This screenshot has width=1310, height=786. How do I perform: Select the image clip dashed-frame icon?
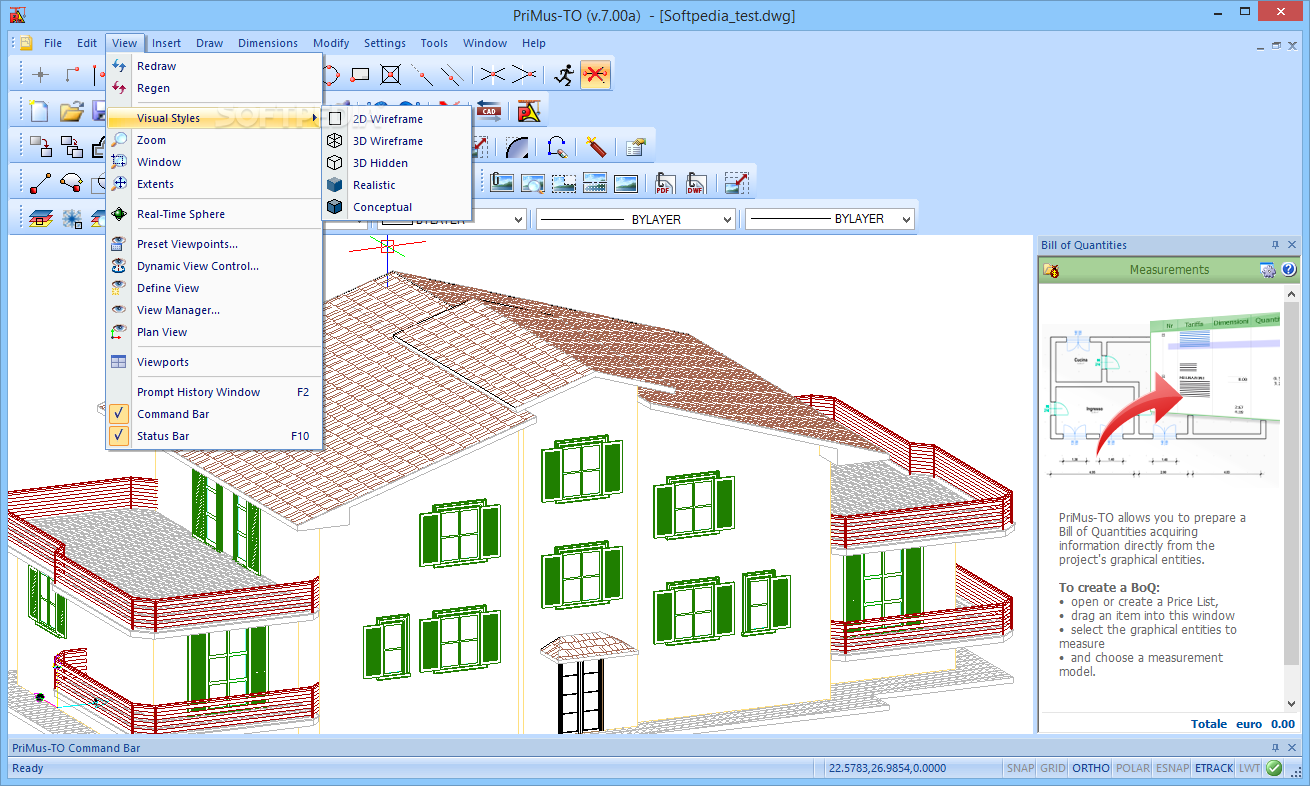563,183
